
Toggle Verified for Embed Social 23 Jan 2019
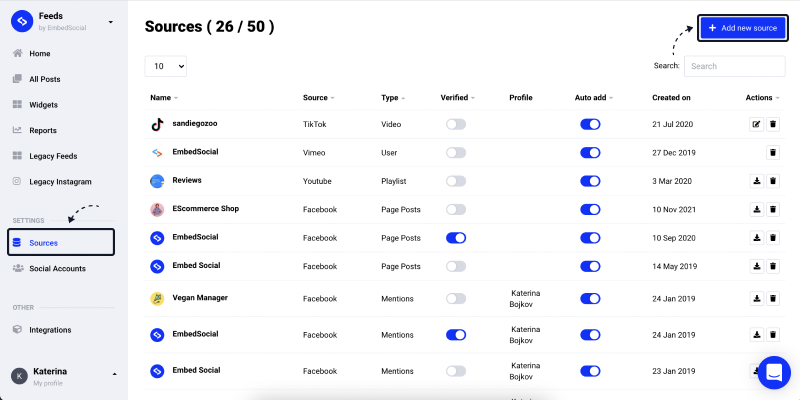[456, 371]
